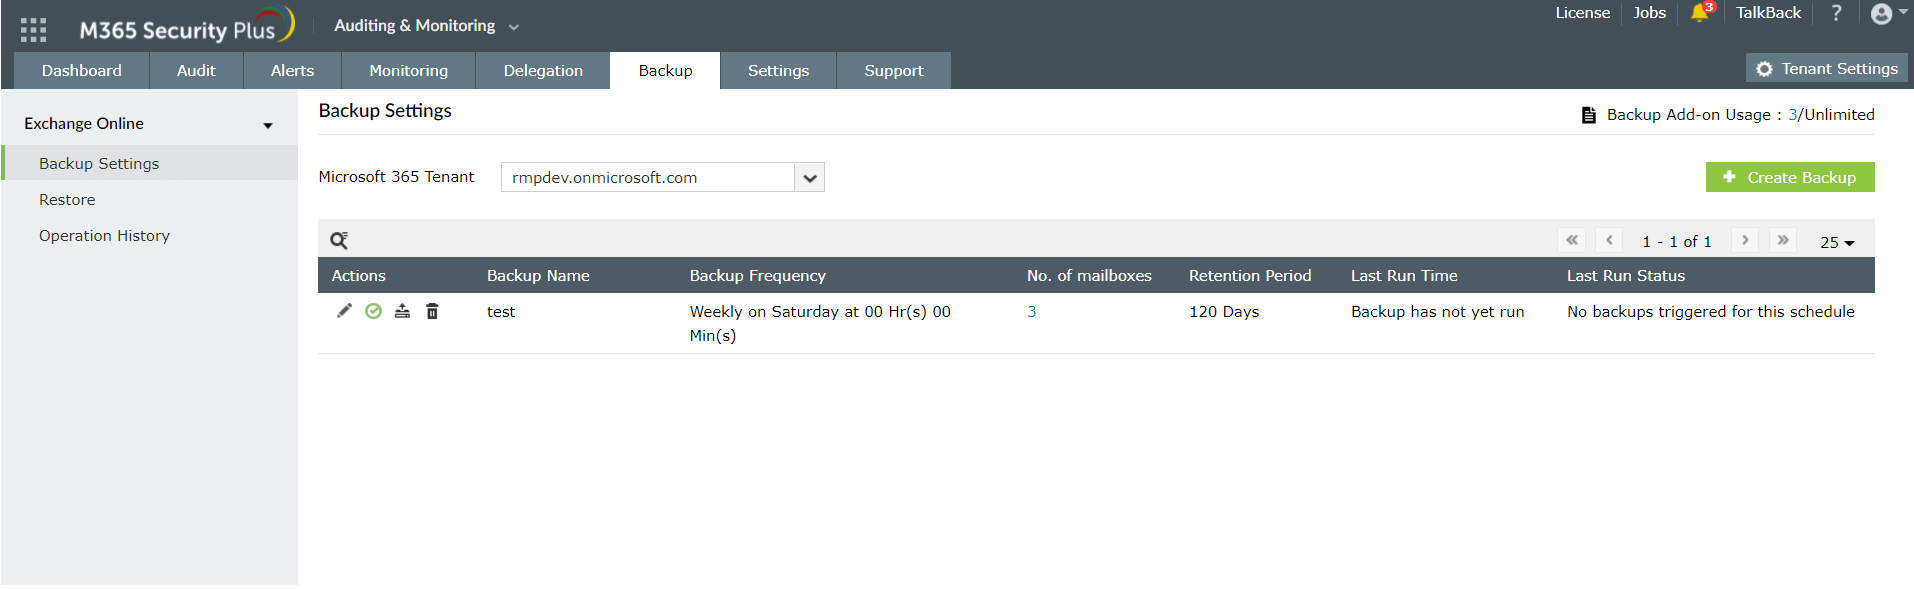The width and height of the screenshot is (1914, 589).
Task: Open the License link
Action: [1583, 13]
